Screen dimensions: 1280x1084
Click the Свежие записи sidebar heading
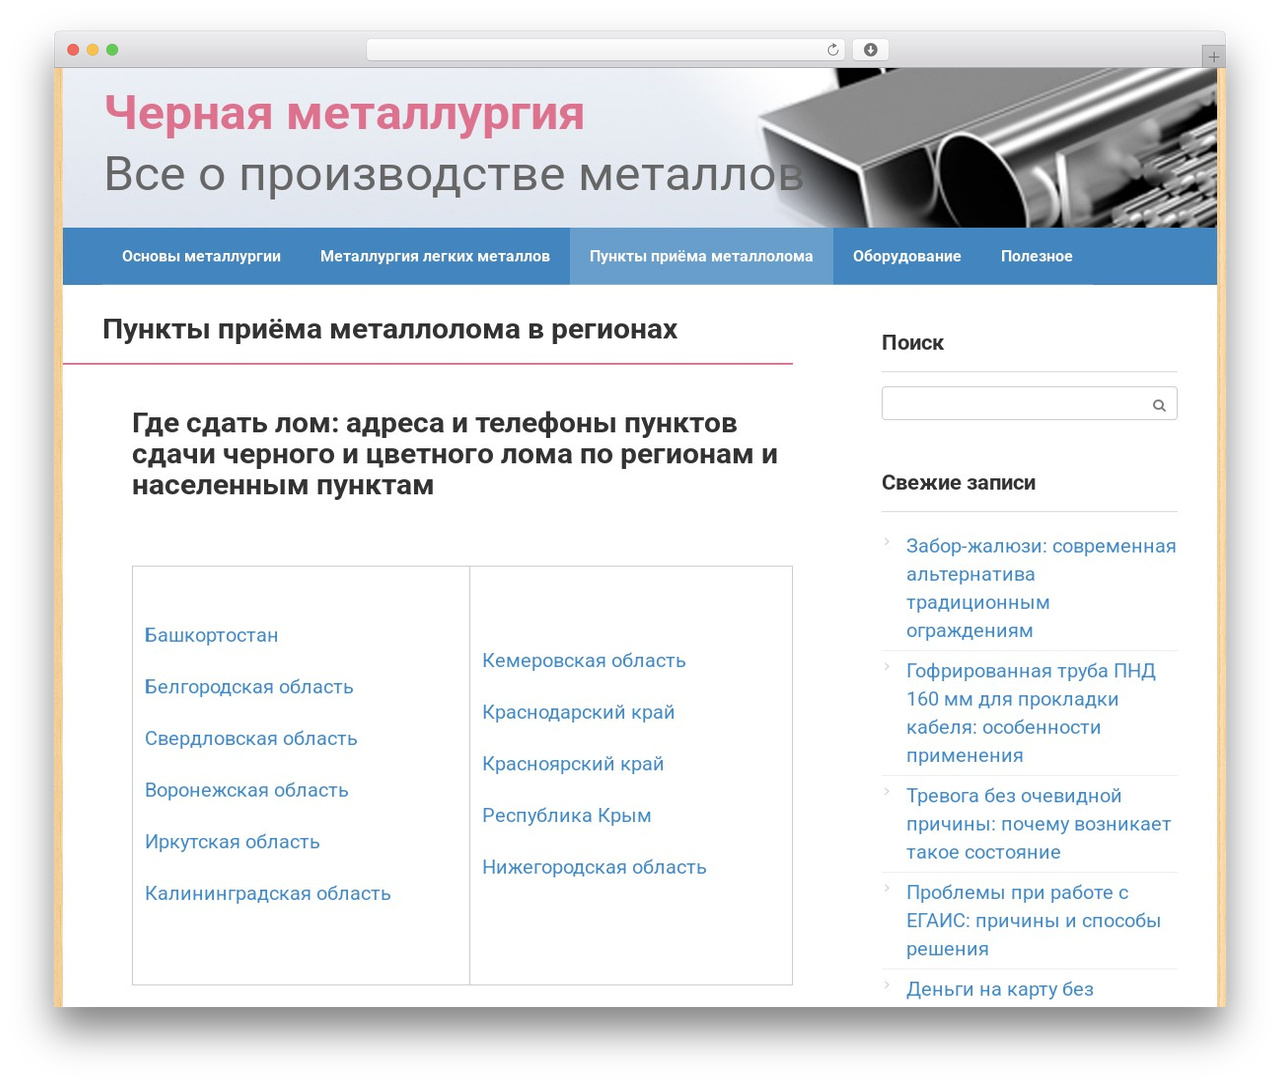(x=959, y=483)
